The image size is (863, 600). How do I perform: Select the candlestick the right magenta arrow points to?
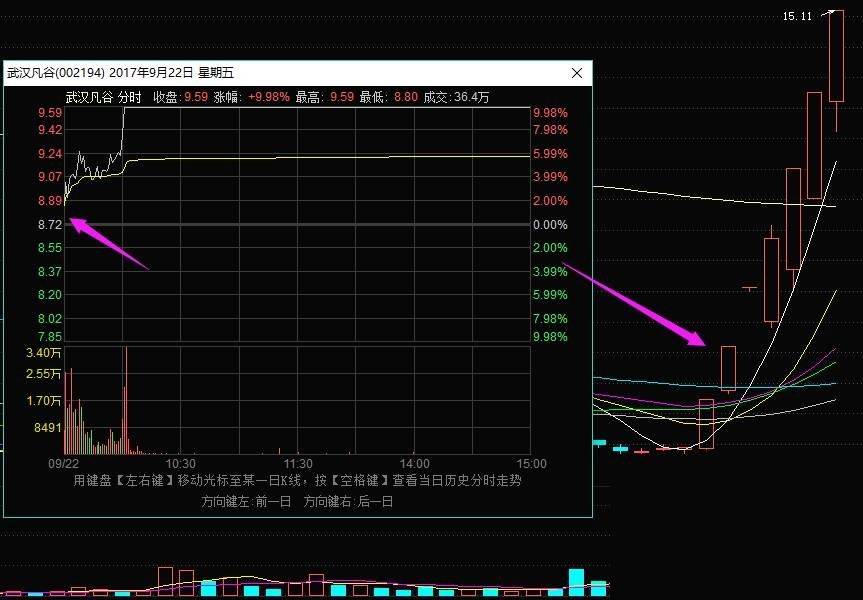pos(728,368)
